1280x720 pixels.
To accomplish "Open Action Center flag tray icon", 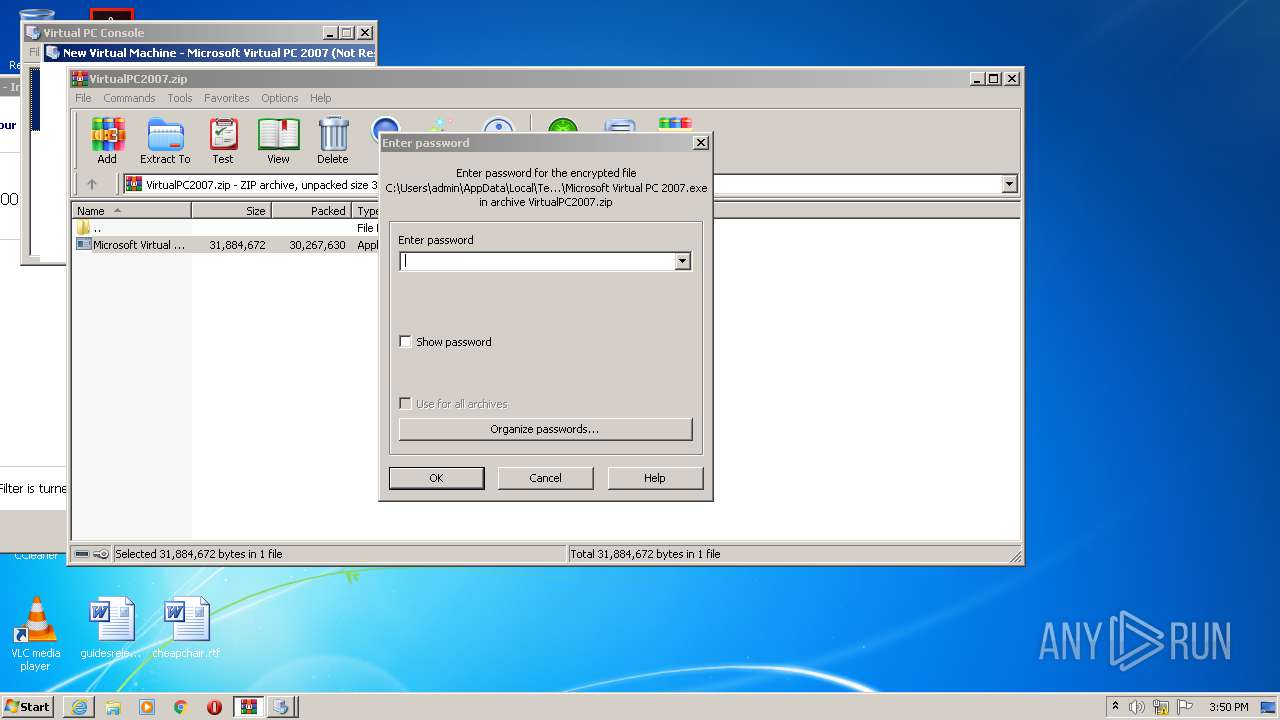I will pyautogui.click(x=1185, y=707).
